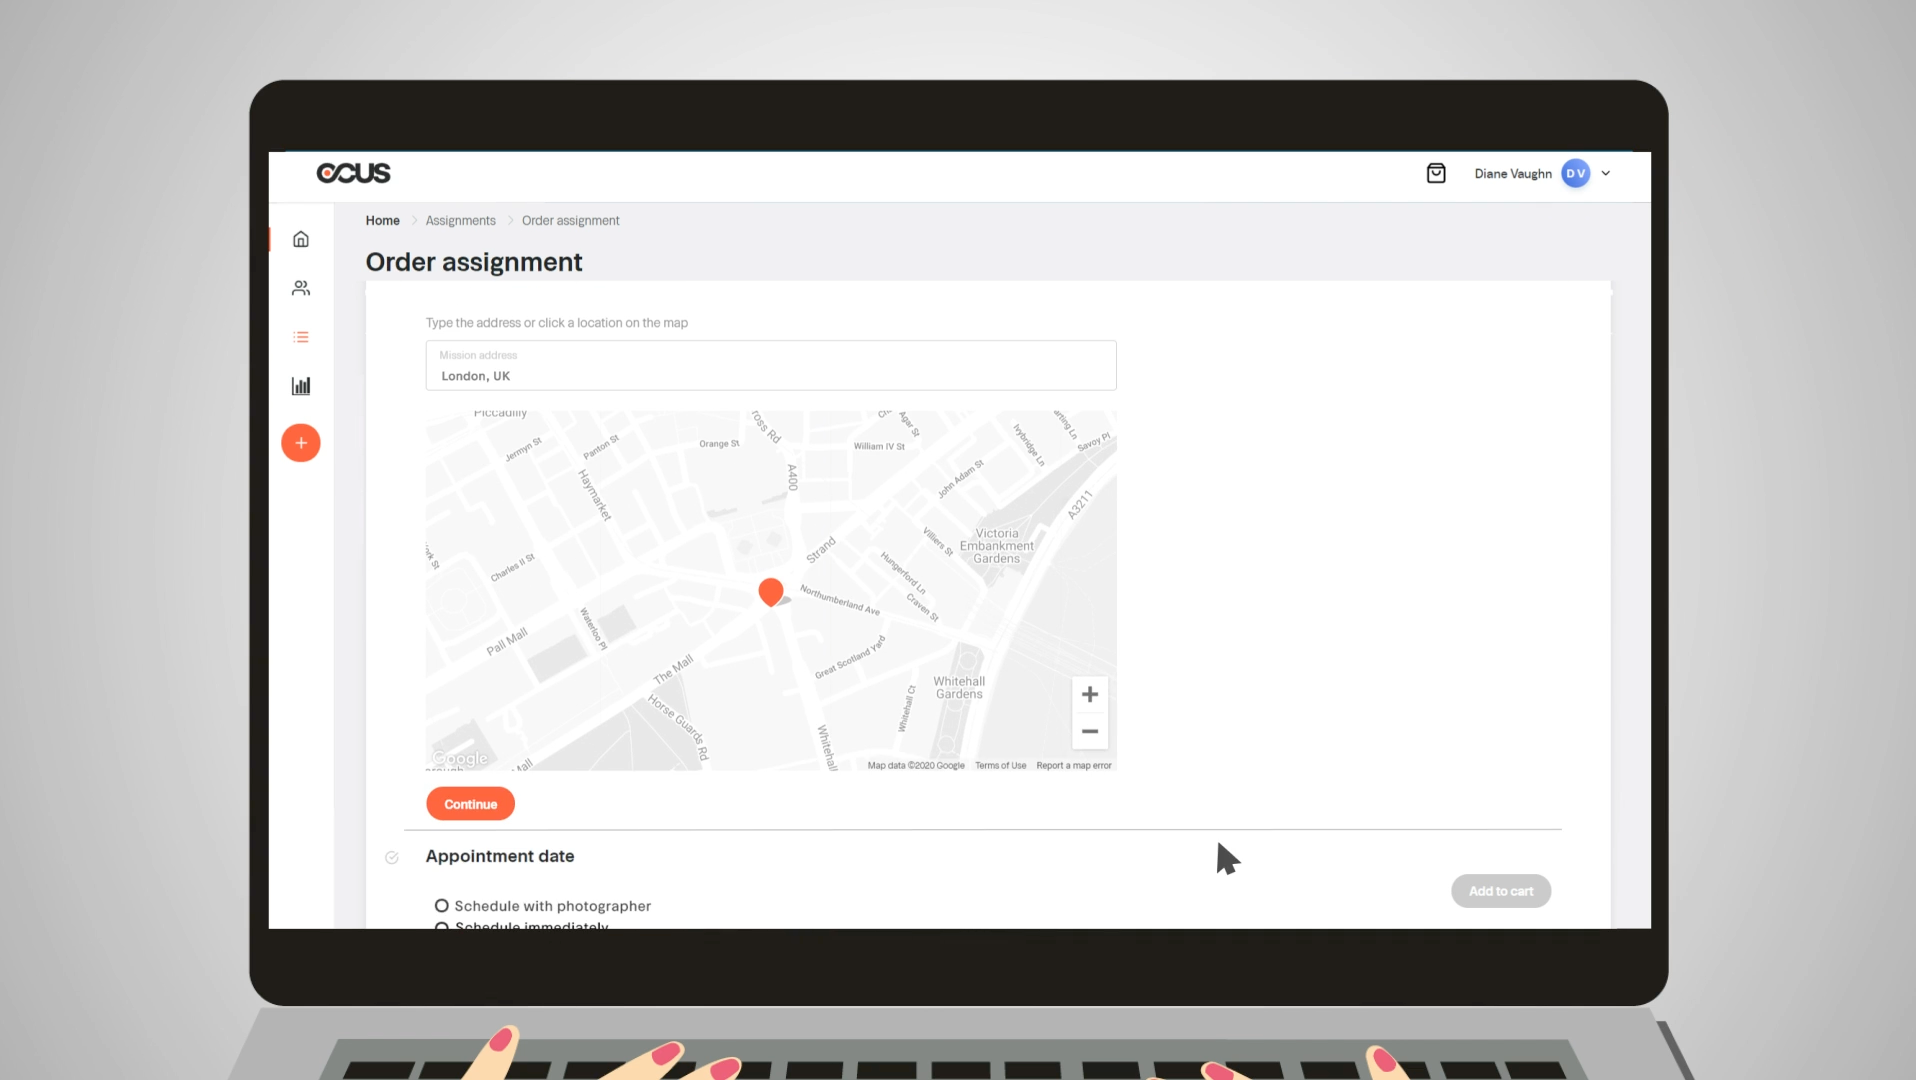
Task: Go to Home breadcrumb
Action: [x=382, y=221]
